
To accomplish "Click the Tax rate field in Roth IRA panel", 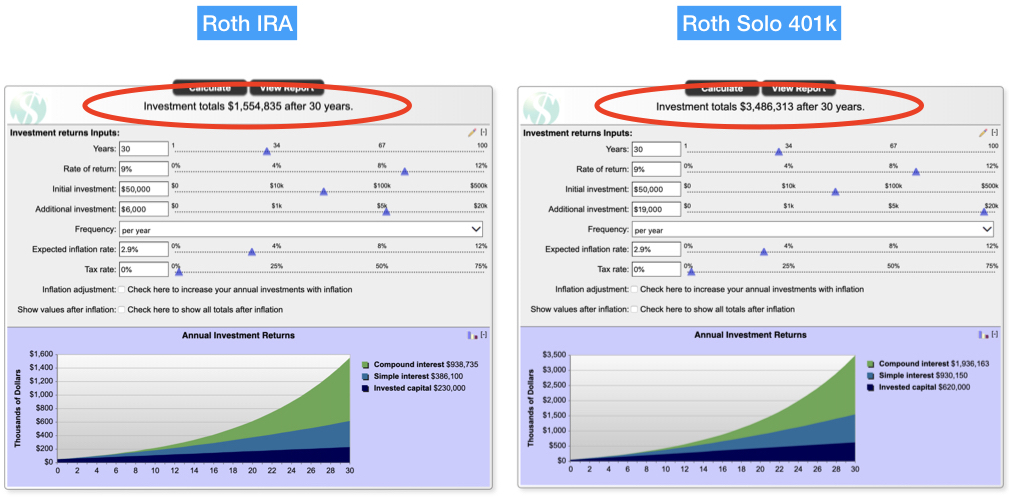I will pos(143,269).
